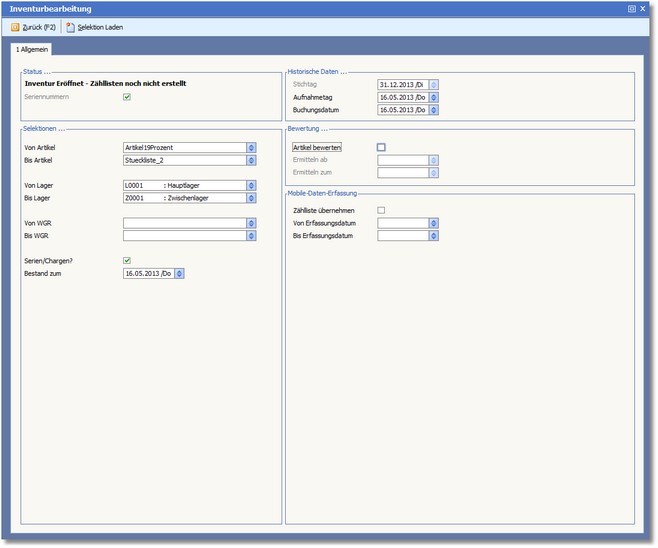Image resolution: width=658 pixels, height=548 pixels.
Task: Open the Bestand zum date picker
Action: click(x=179, y=273)
